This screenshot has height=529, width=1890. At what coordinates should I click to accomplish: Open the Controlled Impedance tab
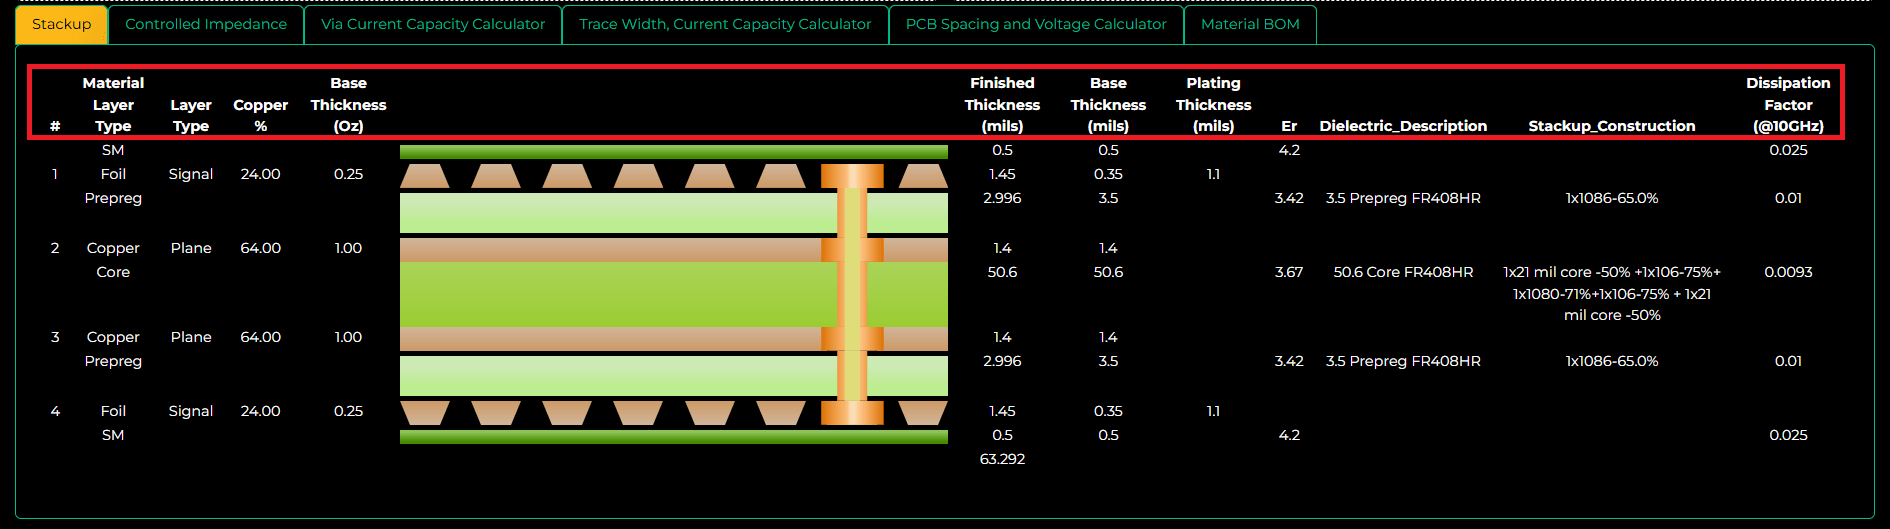coord(206,24)
